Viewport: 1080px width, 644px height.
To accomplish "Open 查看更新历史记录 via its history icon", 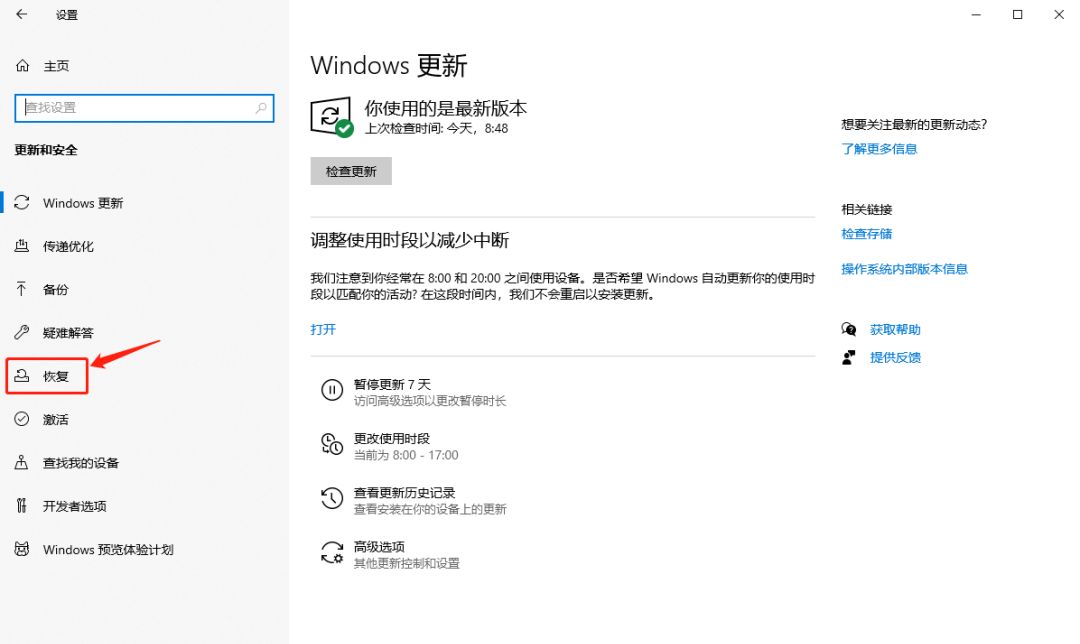I will pyautogui.click(x=332, y=498).
